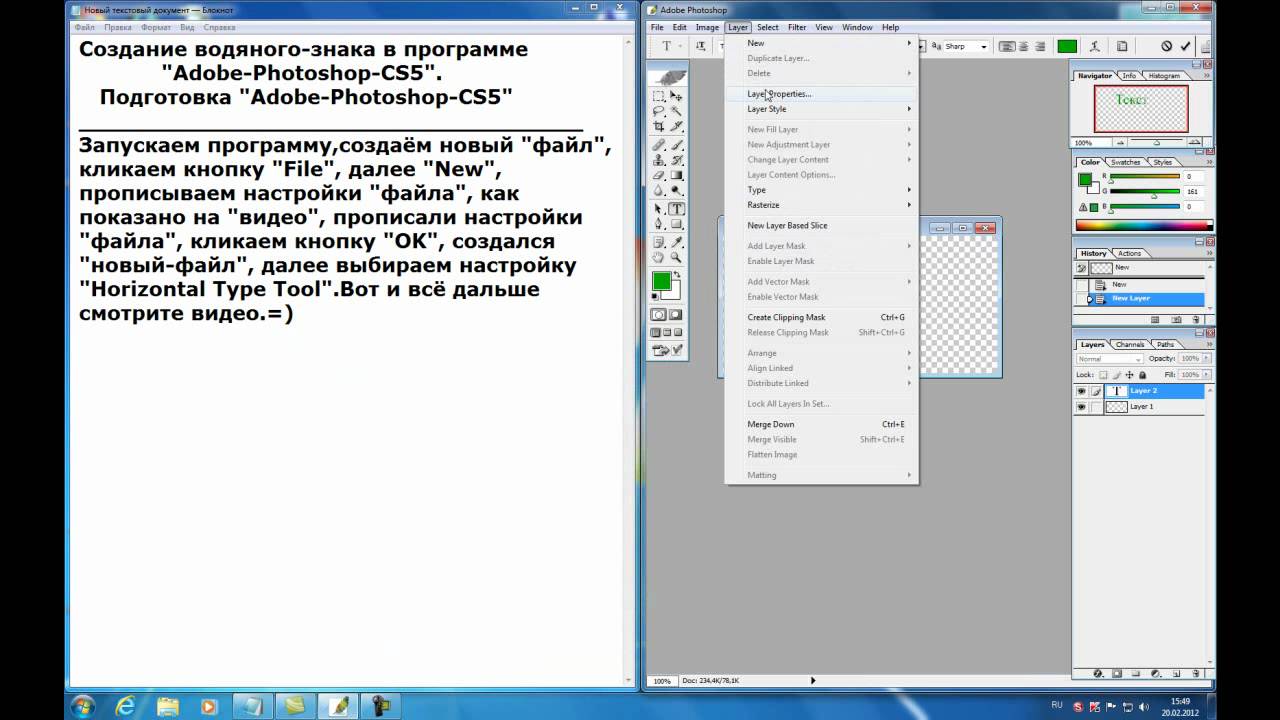The width and height of the screenshot is (1280, 720).
Task: Switch to Standard editing mode in toolbox
Action: [x=658, y=313]
